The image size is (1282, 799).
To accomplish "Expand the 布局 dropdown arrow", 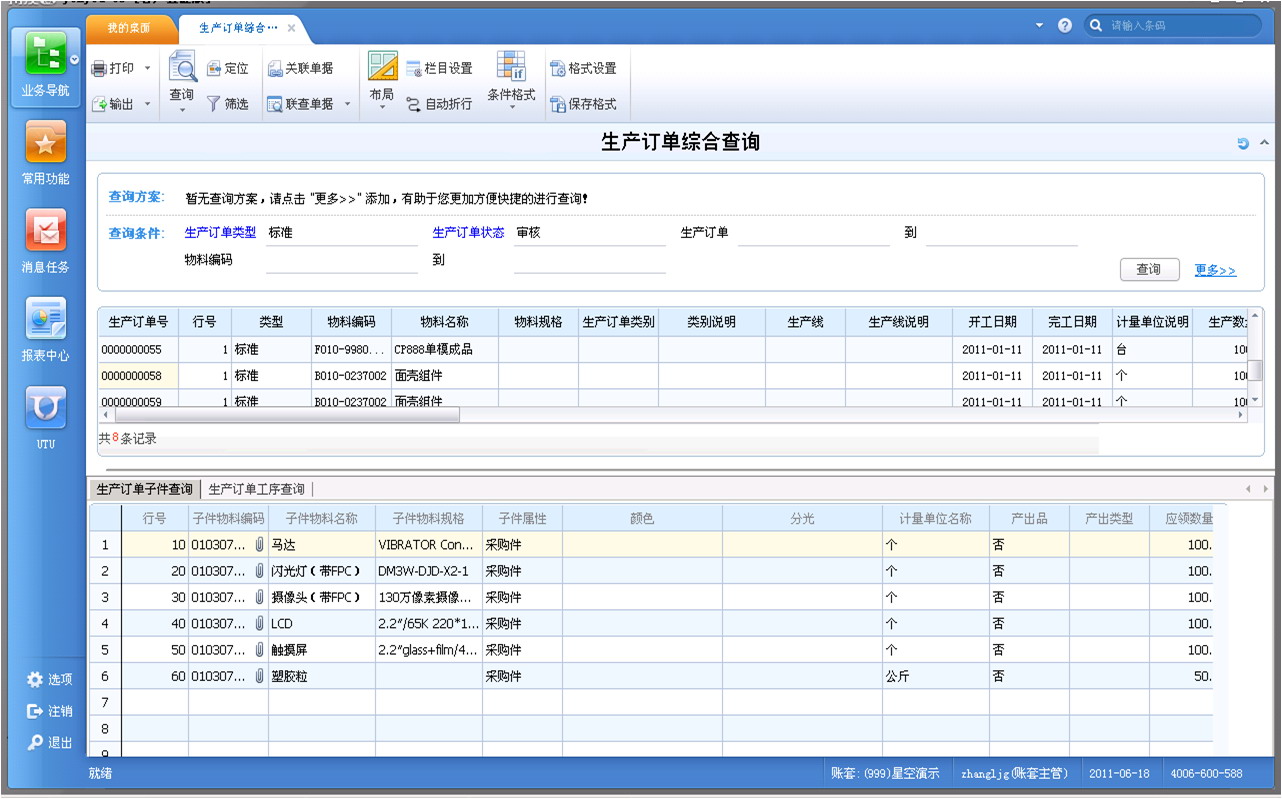I will tap(382, 108).
